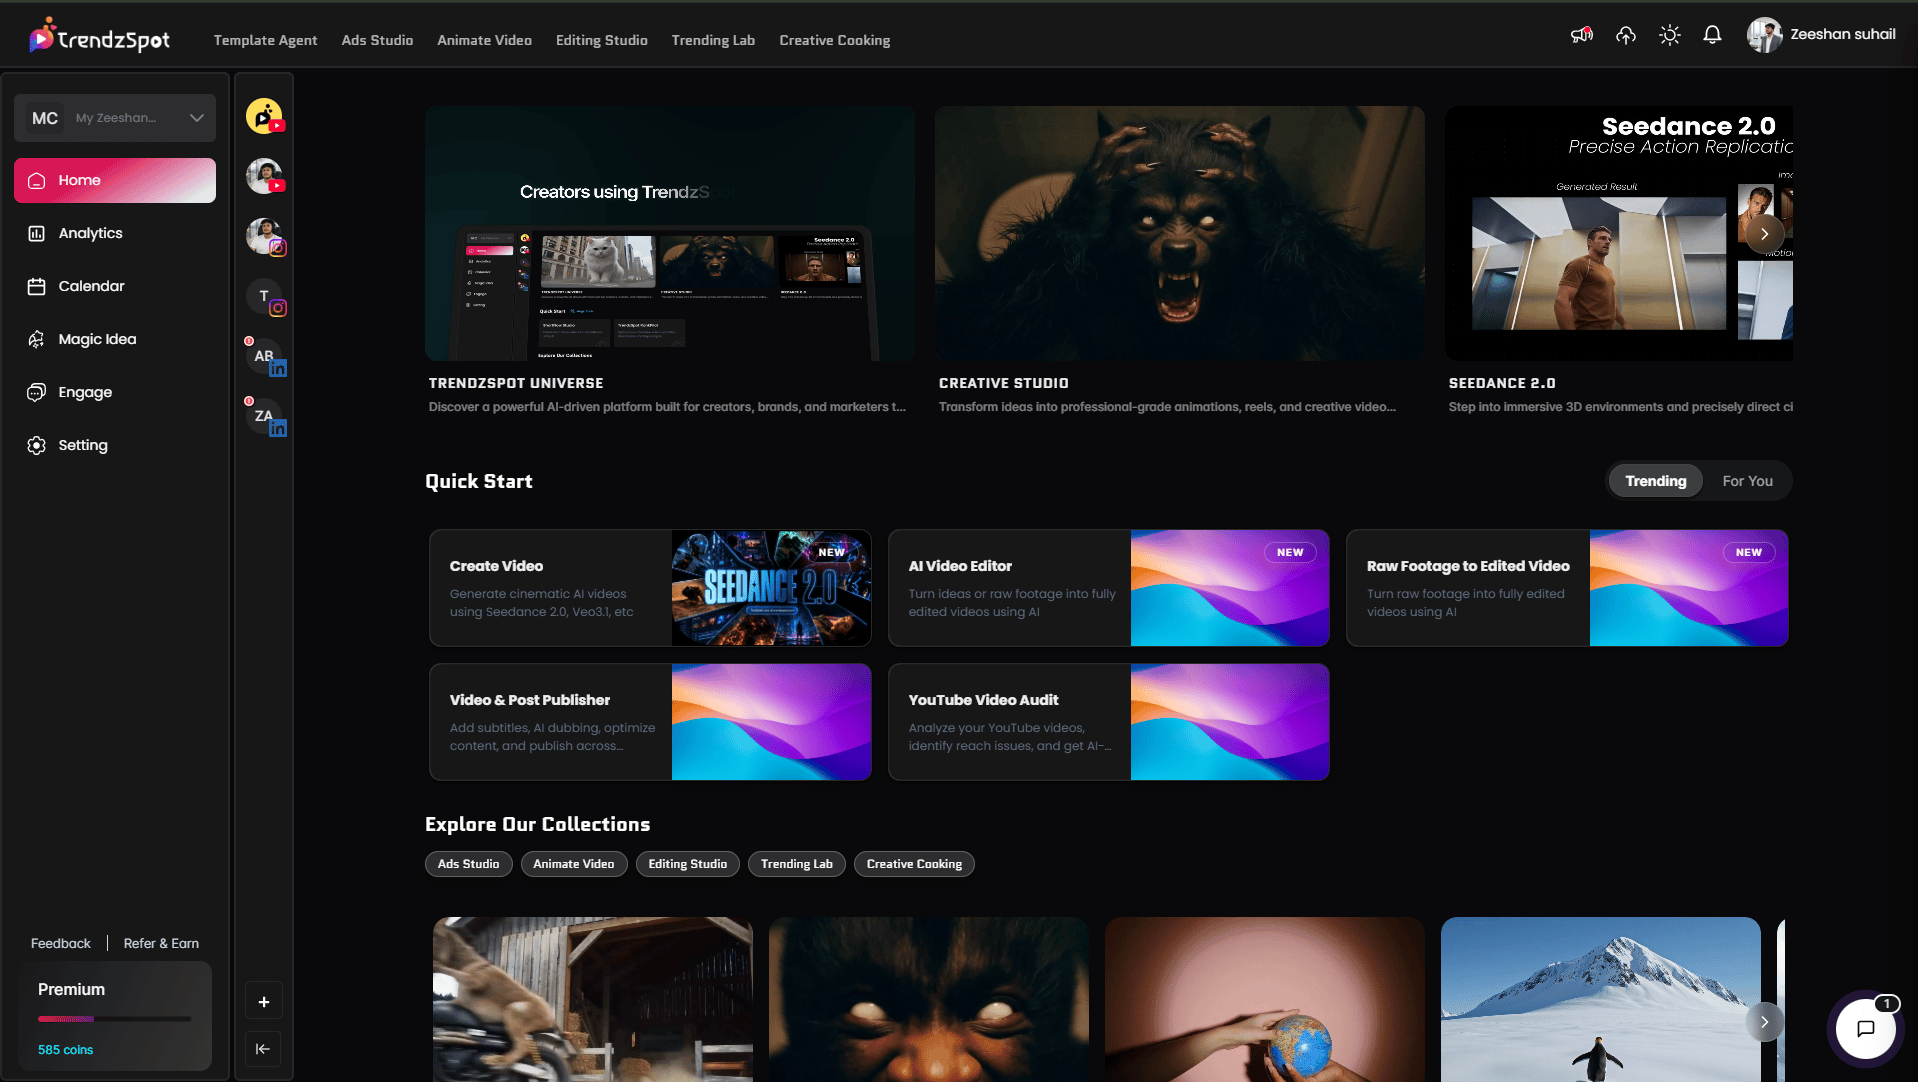Select the ZA LinkedIn account
This screenshot has width=1918, height=1082.
(x=264, y=417)
